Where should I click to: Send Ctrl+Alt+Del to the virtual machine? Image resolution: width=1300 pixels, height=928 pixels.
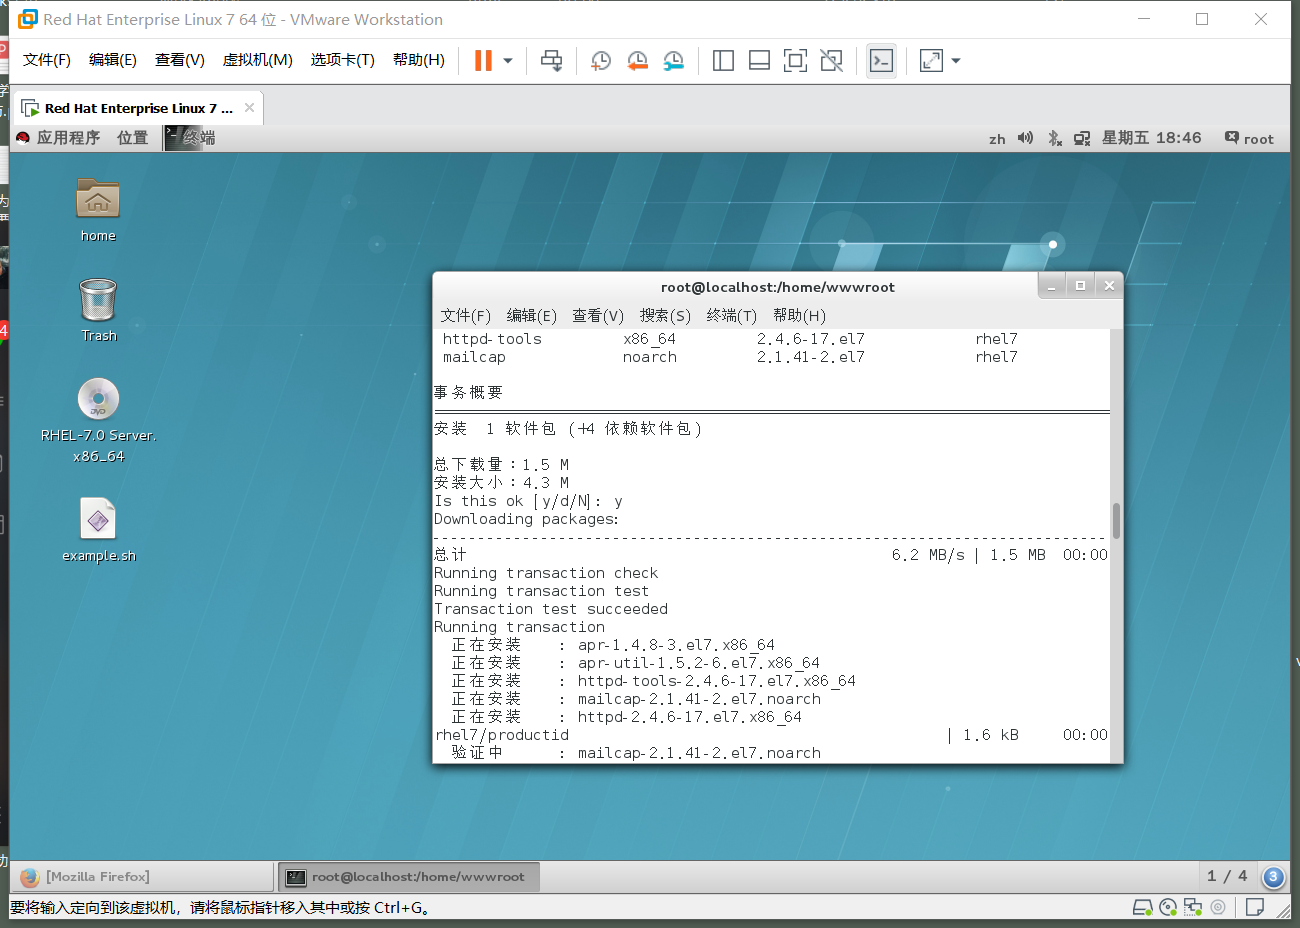[x=551, y=61]
